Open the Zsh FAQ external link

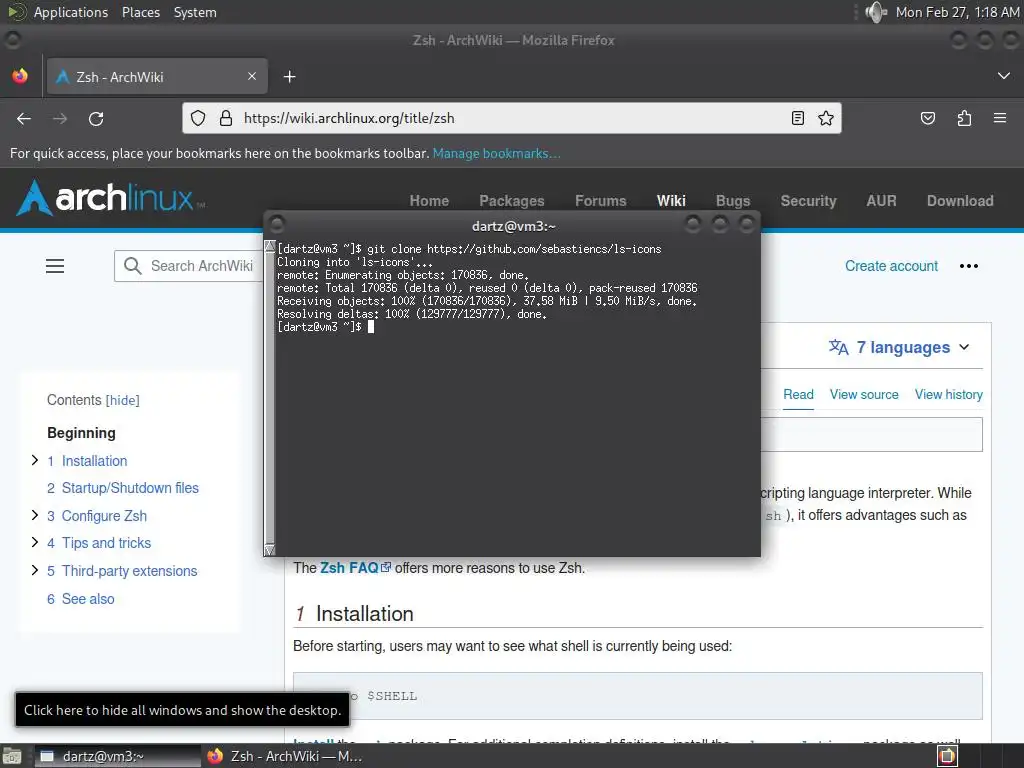355,568
